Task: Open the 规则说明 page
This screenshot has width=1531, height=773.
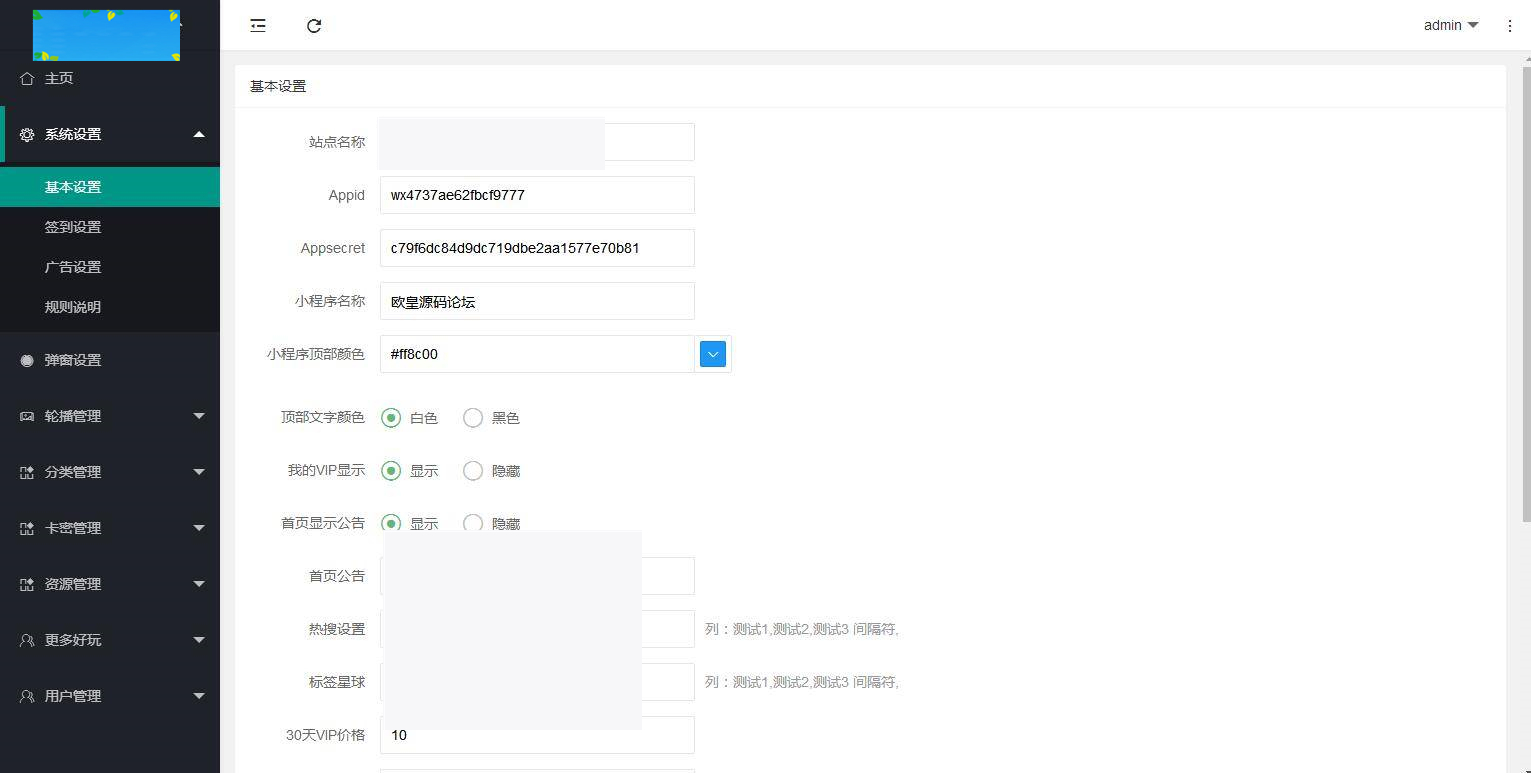Action: coord(71,307)
